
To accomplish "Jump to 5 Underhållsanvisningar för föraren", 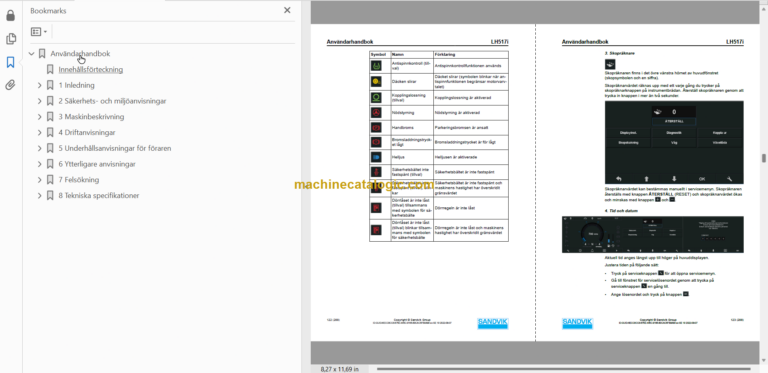I will 115,148.
